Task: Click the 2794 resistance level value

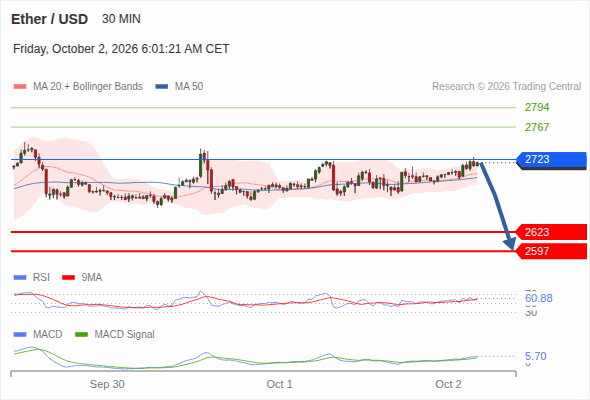Action: click(537, 107)
